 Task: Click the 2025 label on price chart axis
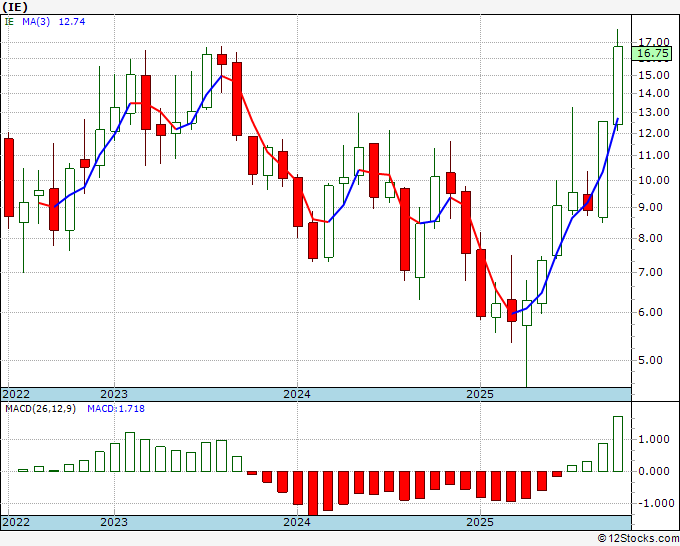[480, 394]
